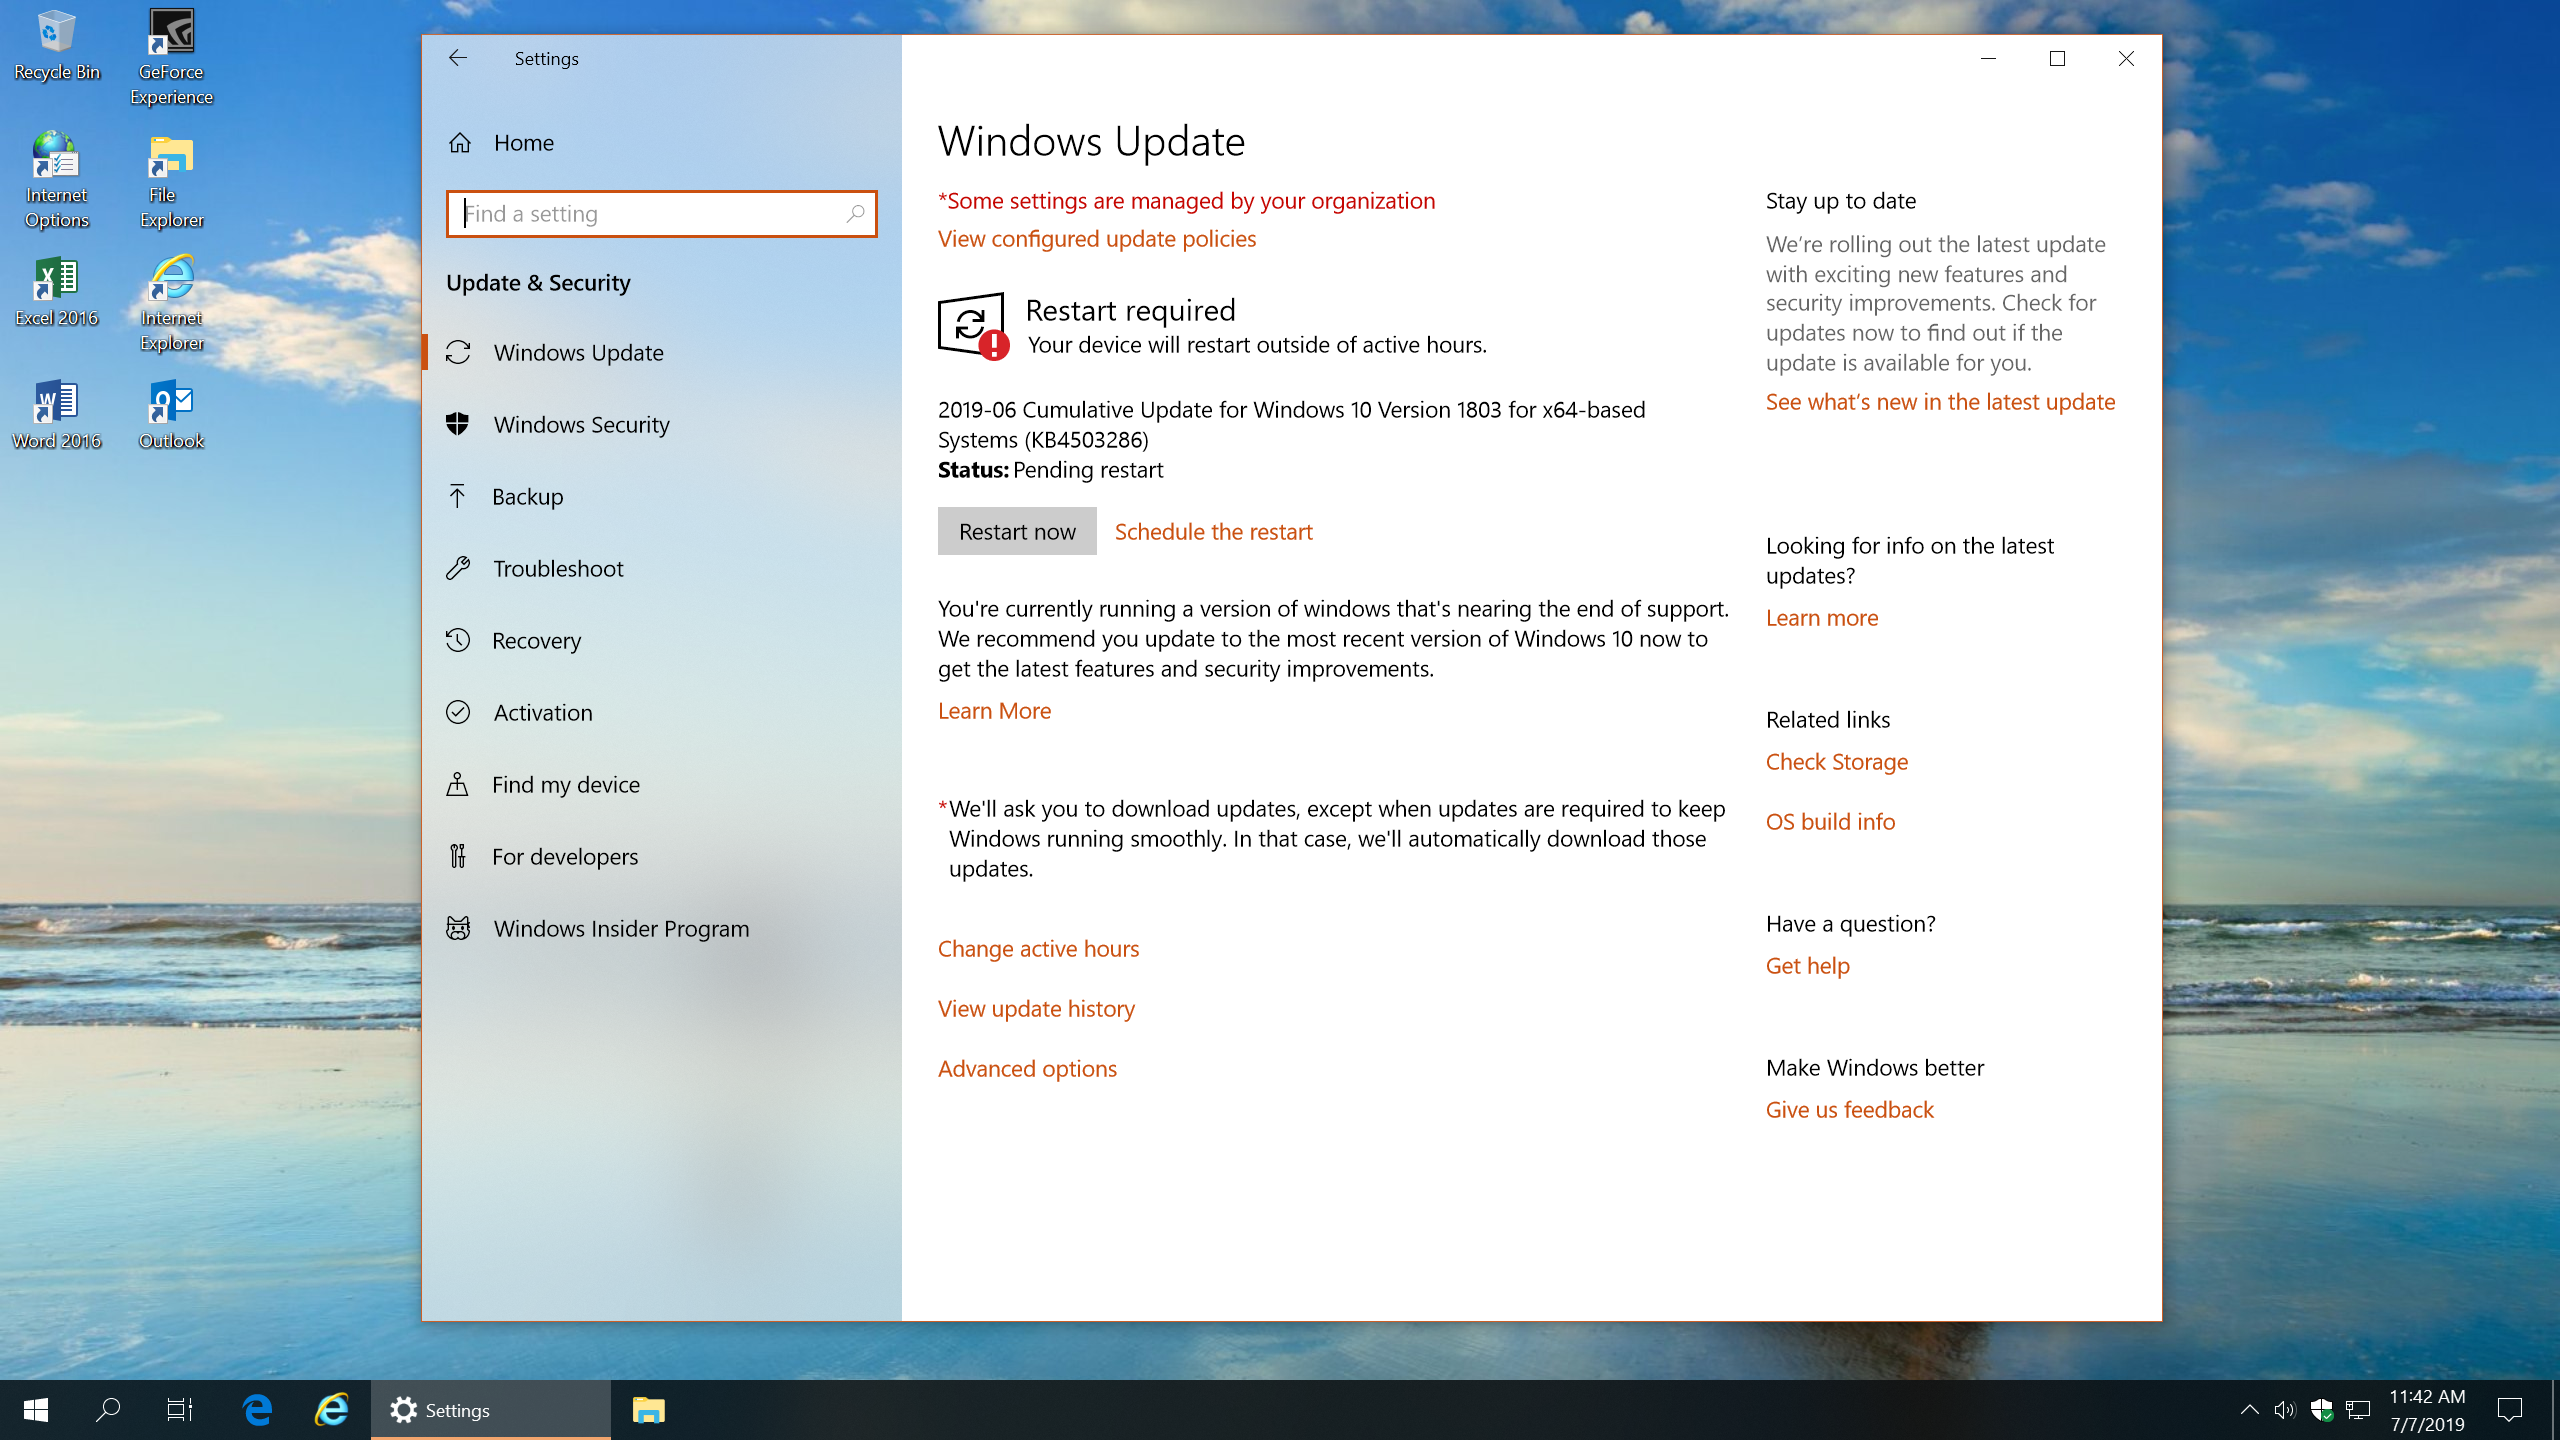Viewport: 2560px width, 1440px height.
Task: Click the Find a setting search field
Action: tap(661, 213)
